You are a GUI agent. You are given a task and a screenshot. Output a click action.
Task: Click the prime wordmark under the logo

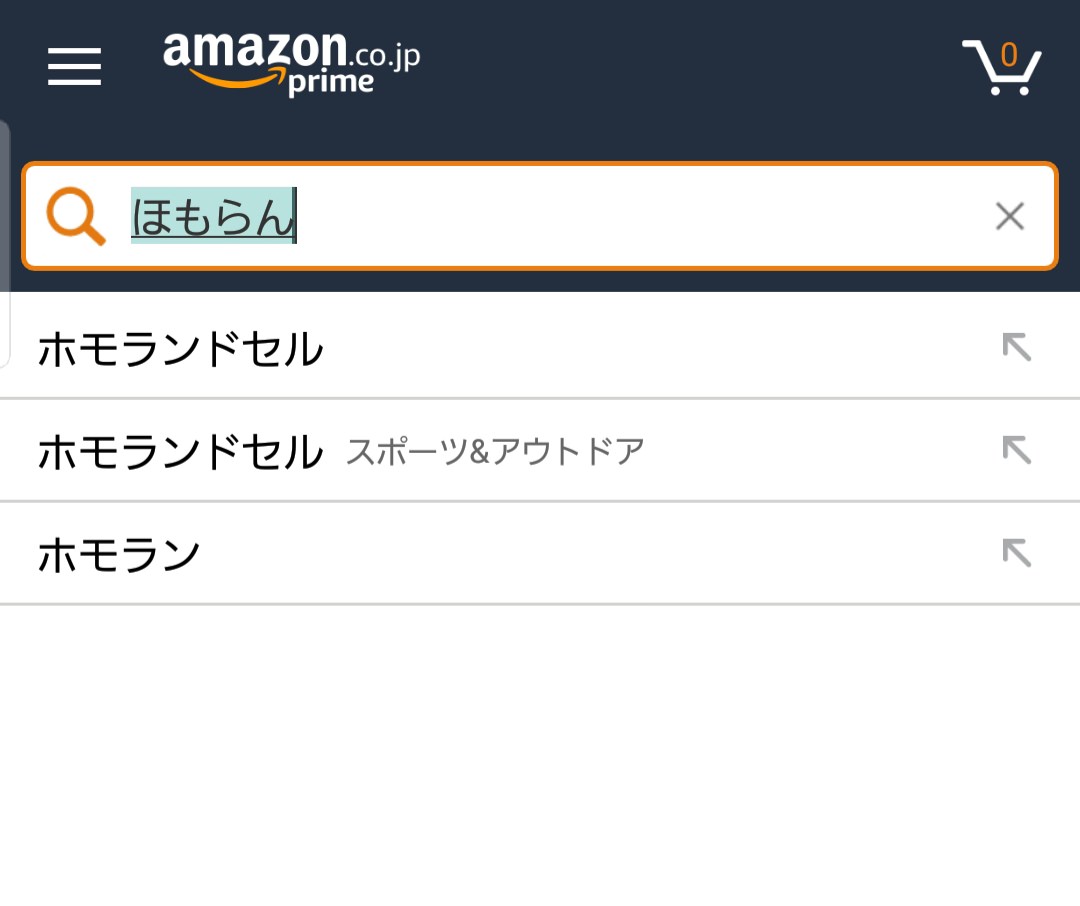[x=330, y=83]
